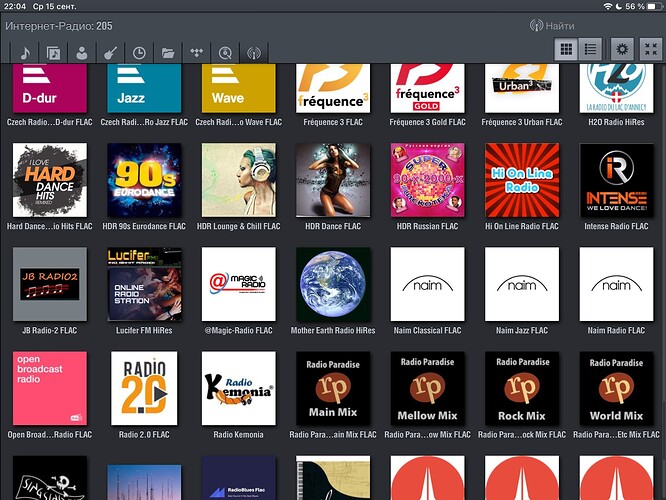Open the albums tab icon
Image resolution: width=666 pixels, height=500 pixels.
point(54,53)
